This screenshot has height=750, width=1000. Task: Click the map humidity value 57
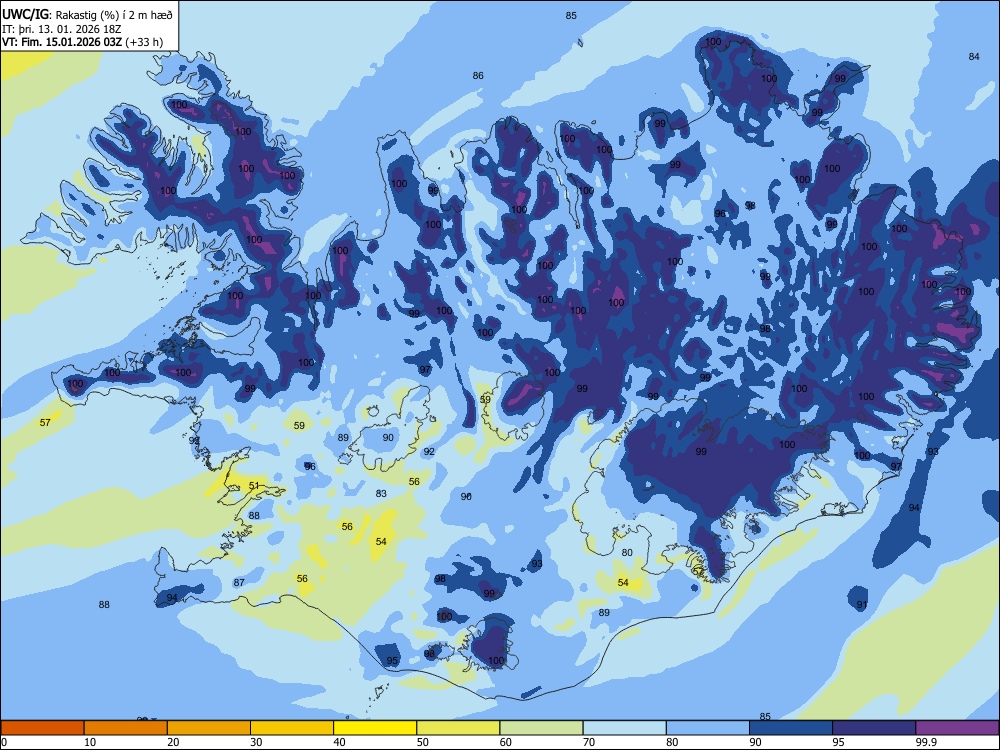[x=45, y=422]
